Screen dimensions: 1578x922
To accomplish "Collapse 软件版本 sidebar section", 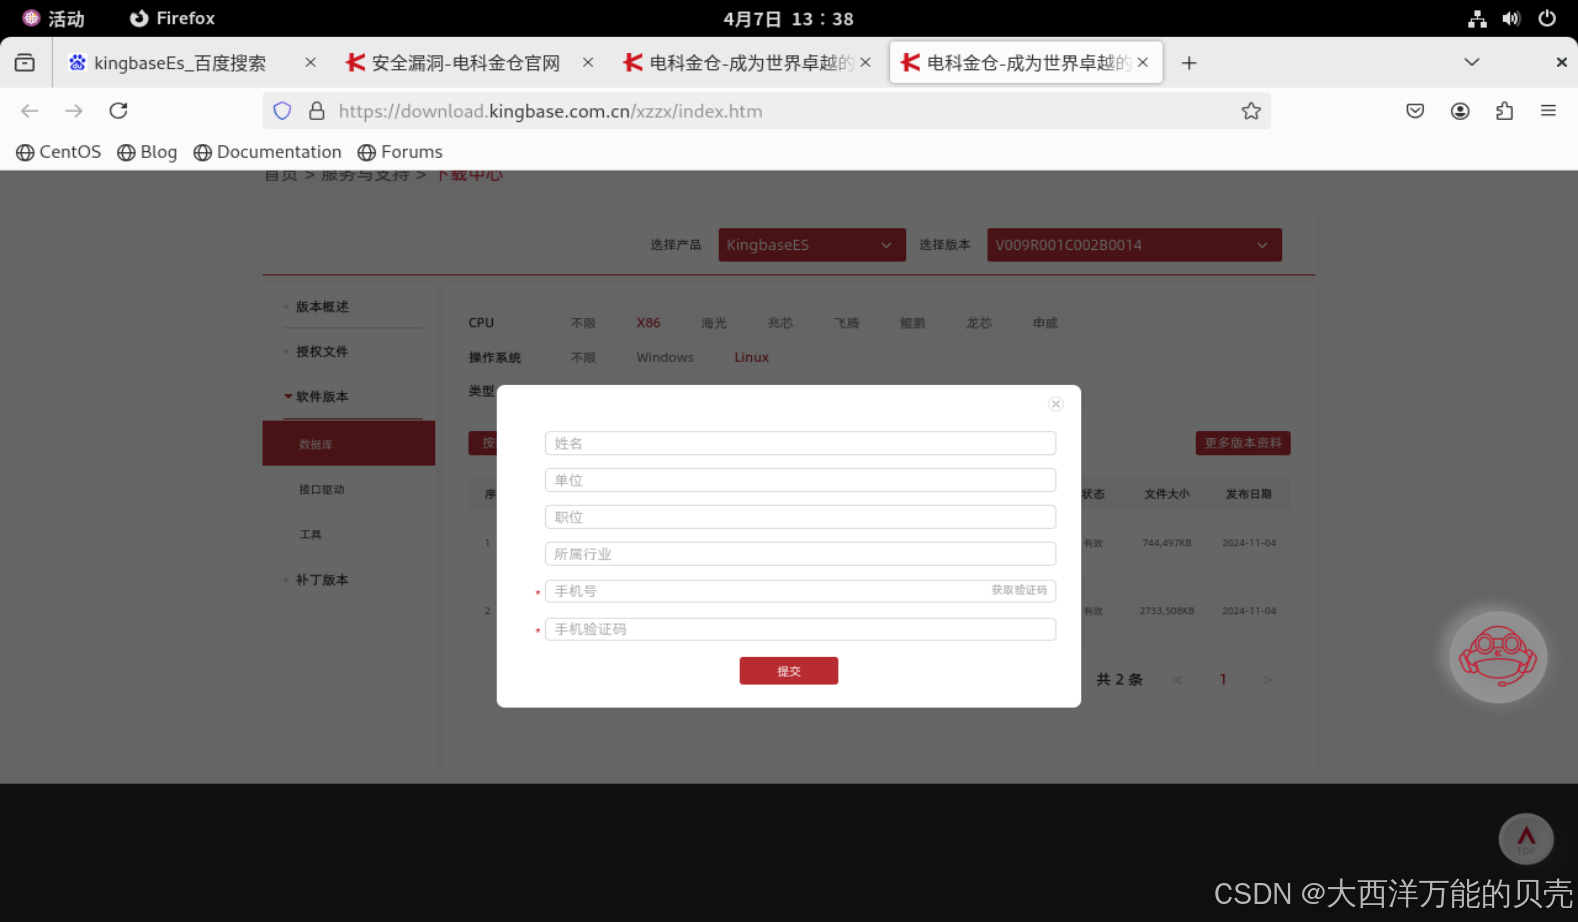I will coord(322,397).
